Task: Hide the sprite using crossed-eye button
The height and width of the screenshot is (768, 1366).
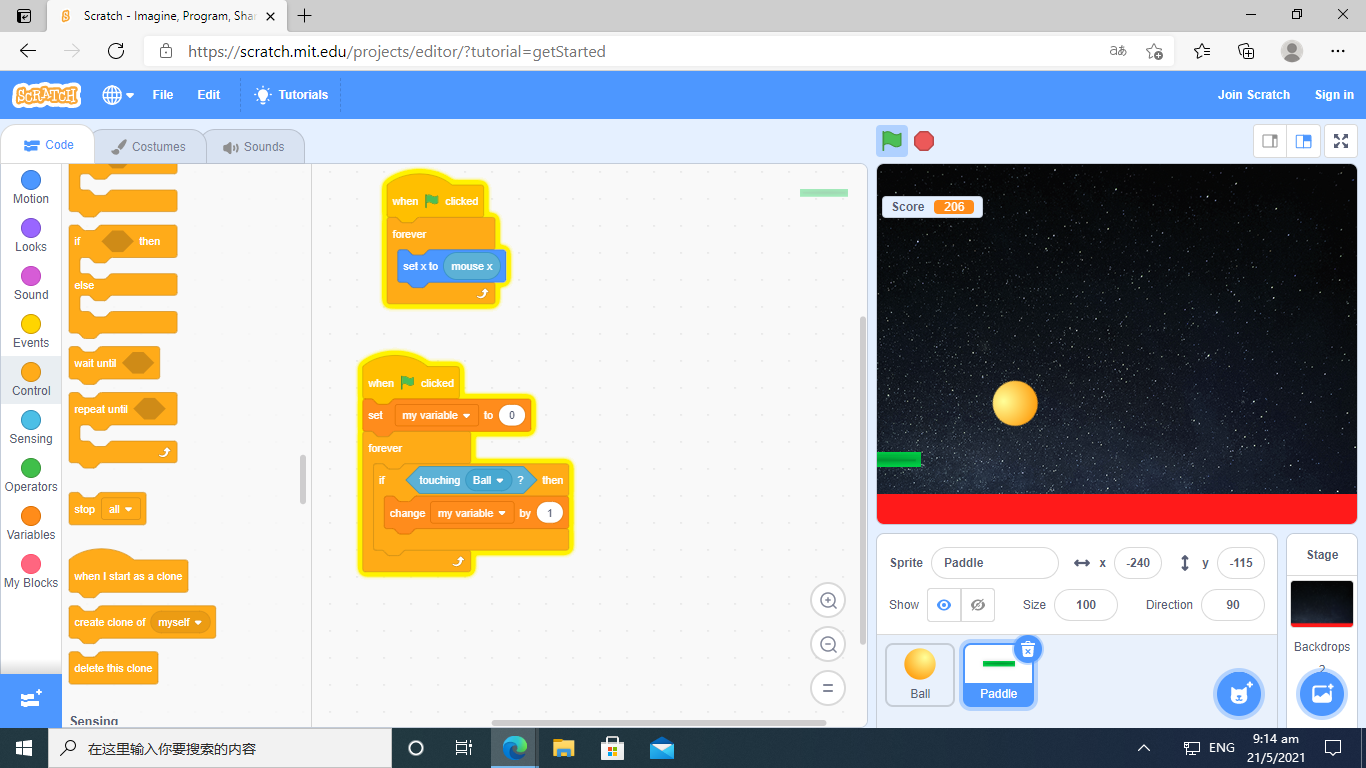Action: tap(978, 605)
